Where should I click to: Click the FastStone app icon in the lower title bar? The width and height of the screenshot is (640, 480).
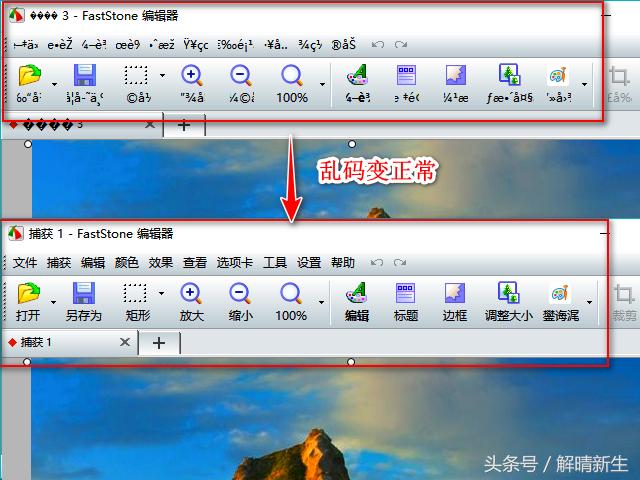tap(16, 233)
